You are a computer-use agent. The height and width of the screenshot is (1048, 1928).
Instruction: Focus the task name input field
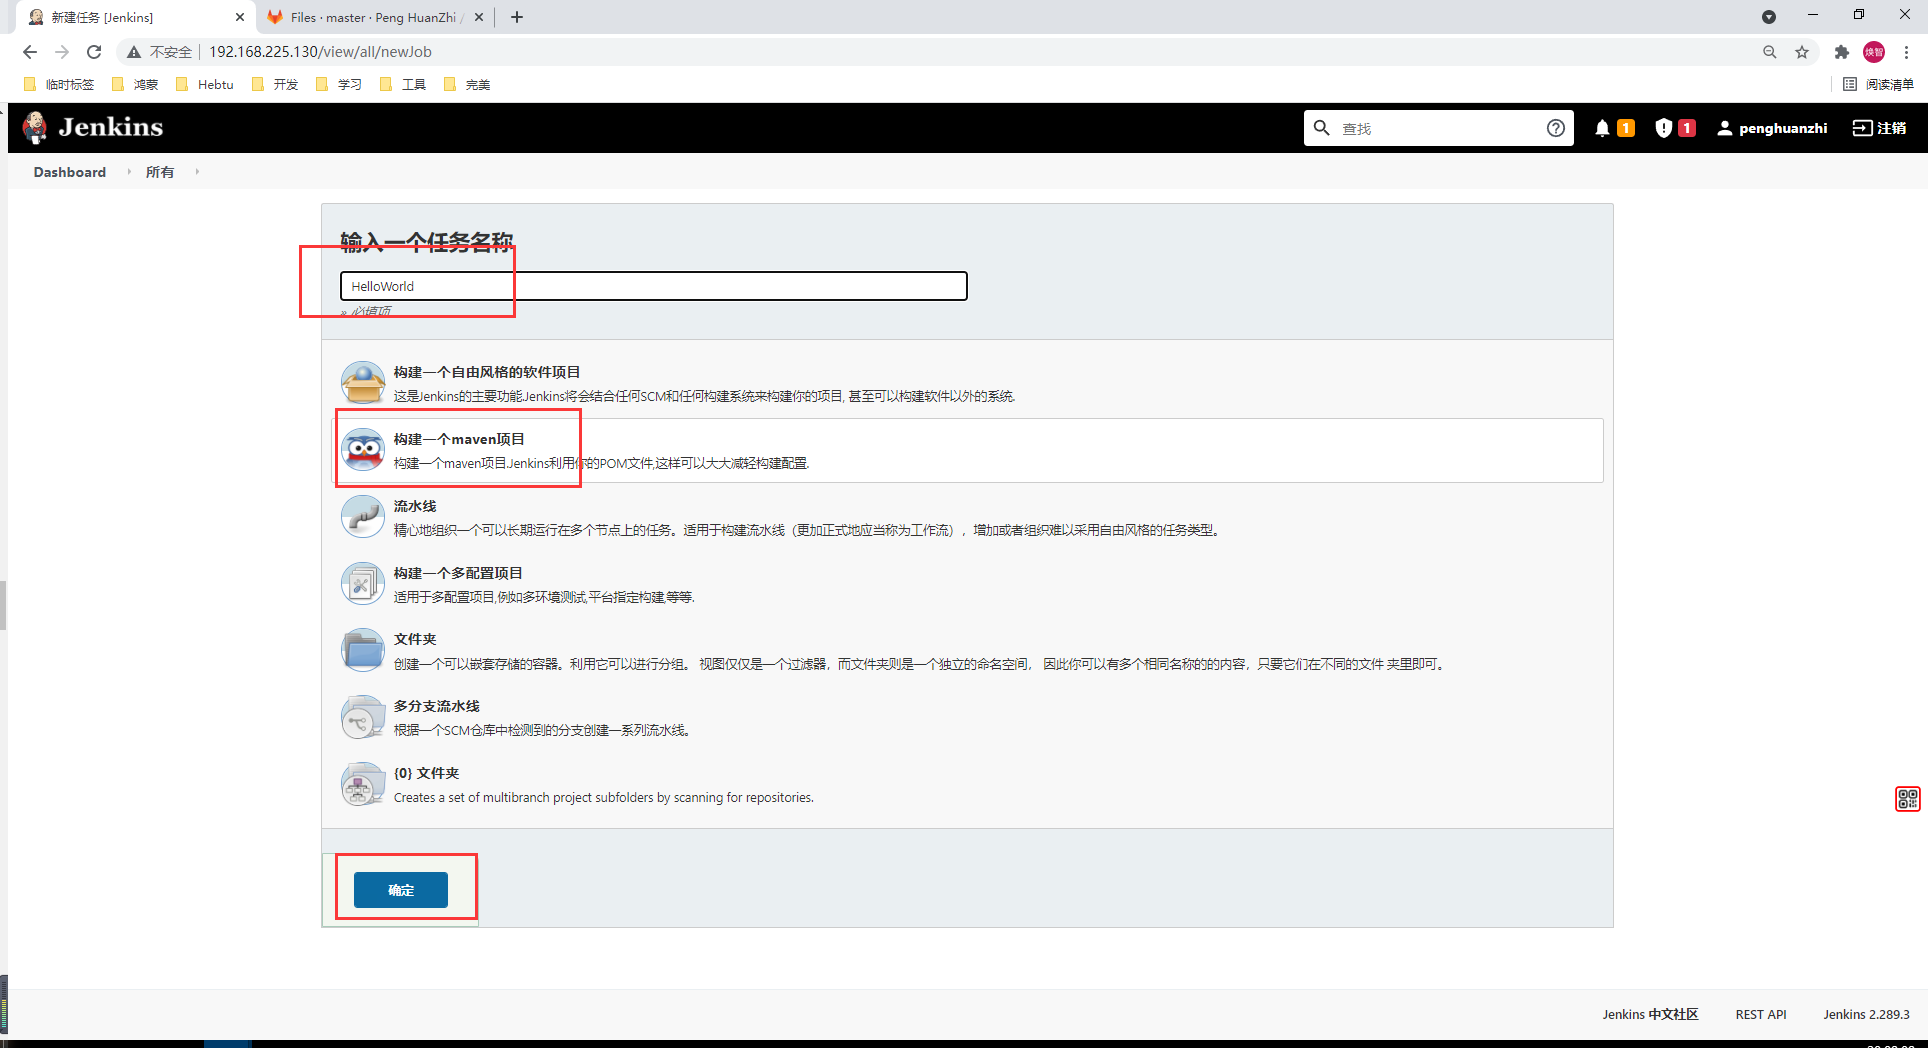[654, 286]
